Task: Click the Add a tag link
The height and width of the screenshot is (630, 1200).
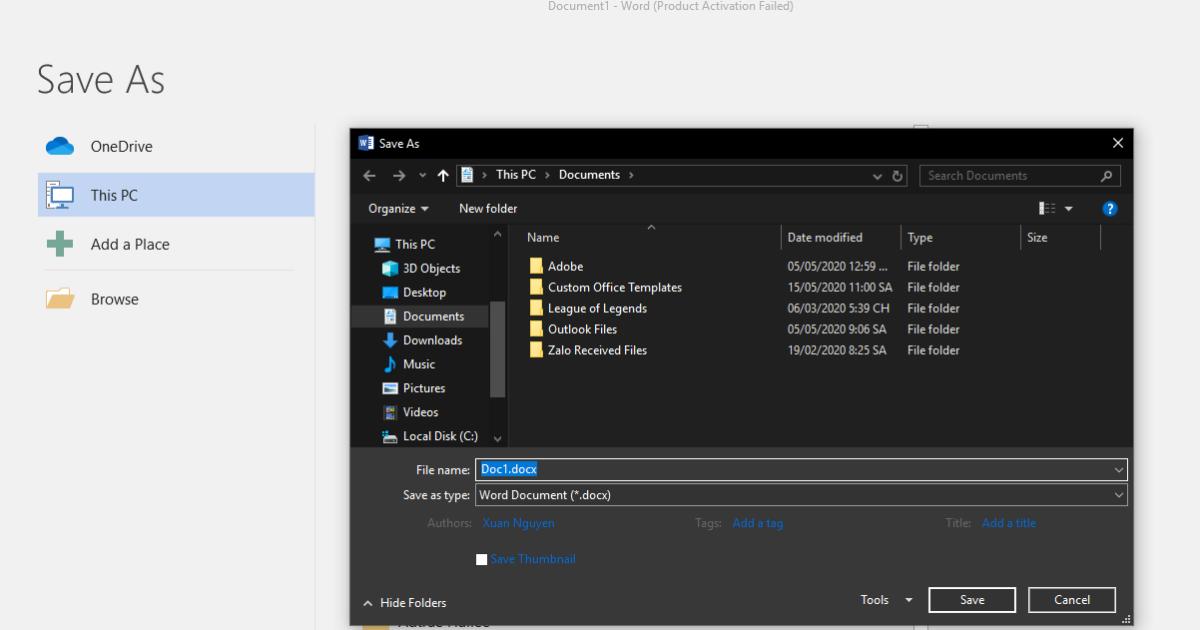Action: pyautogui.click(x=757, y=523)
